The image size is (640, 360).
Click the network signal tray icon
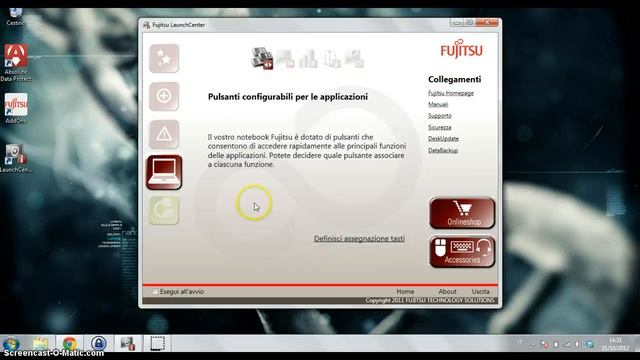[567, 344]
